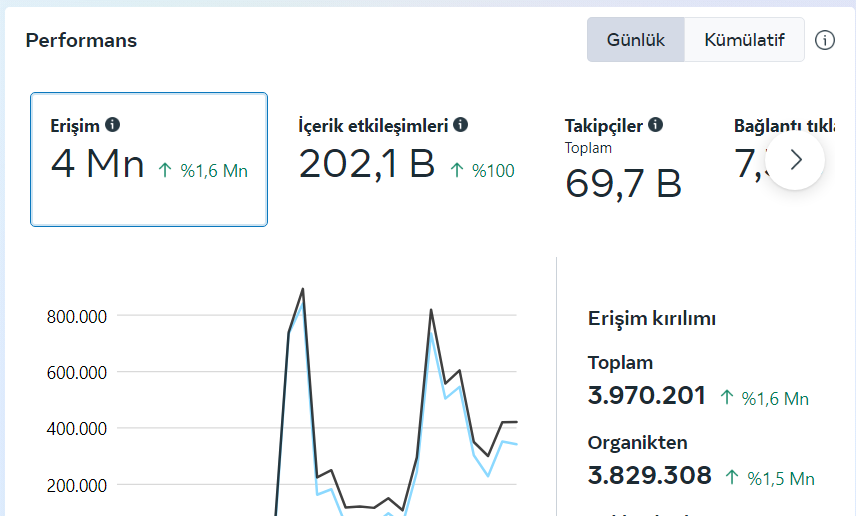This screenshot has height=516, width=856.
Task: Click the info icon beside Erişim
Action: coord(112,124)
